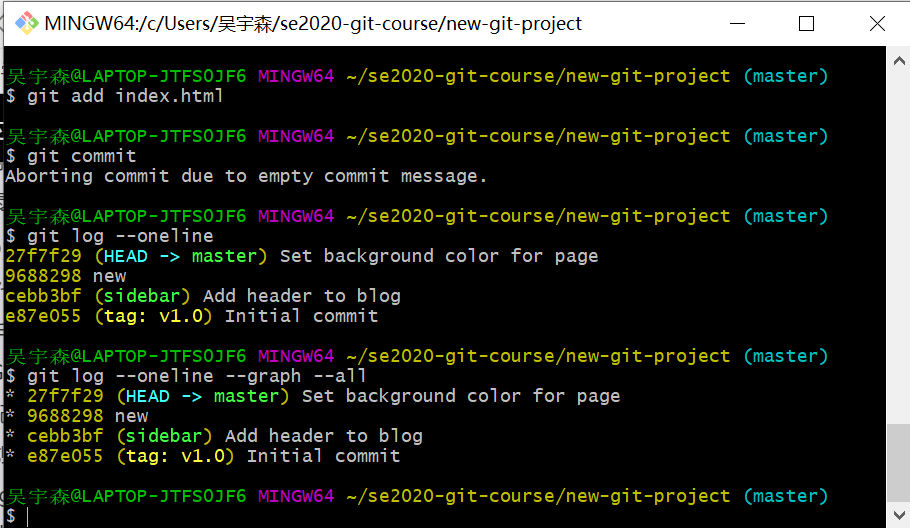Click the Git Bash MINGW64 title bar icon

[26, 23]
